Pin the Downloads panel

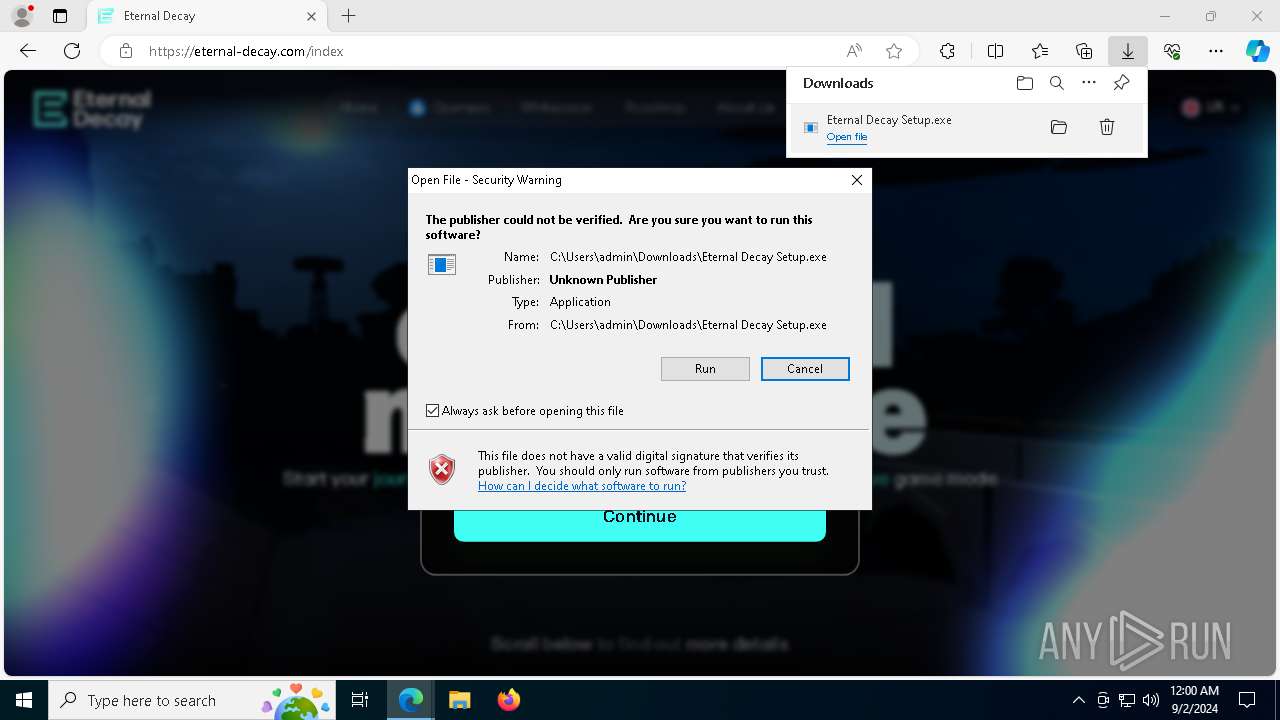1122,83
